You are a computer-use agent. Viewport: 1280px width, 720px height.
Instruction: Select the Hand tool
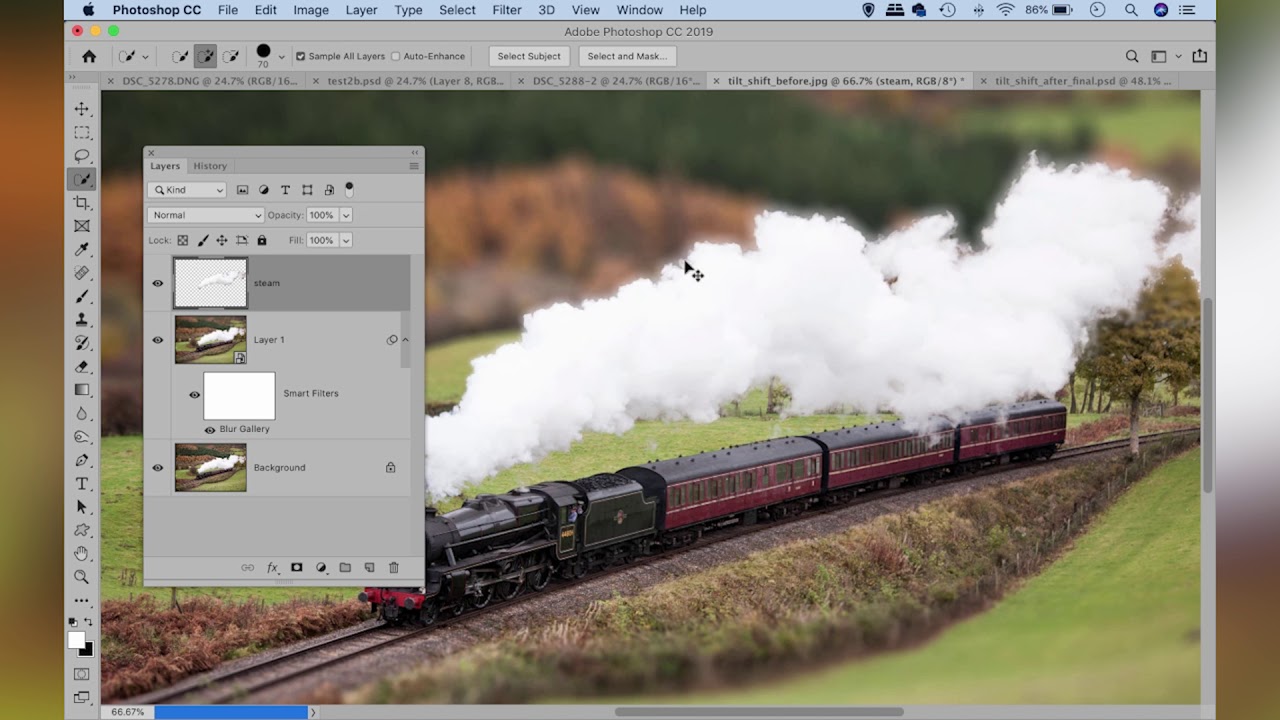[82, 553]
